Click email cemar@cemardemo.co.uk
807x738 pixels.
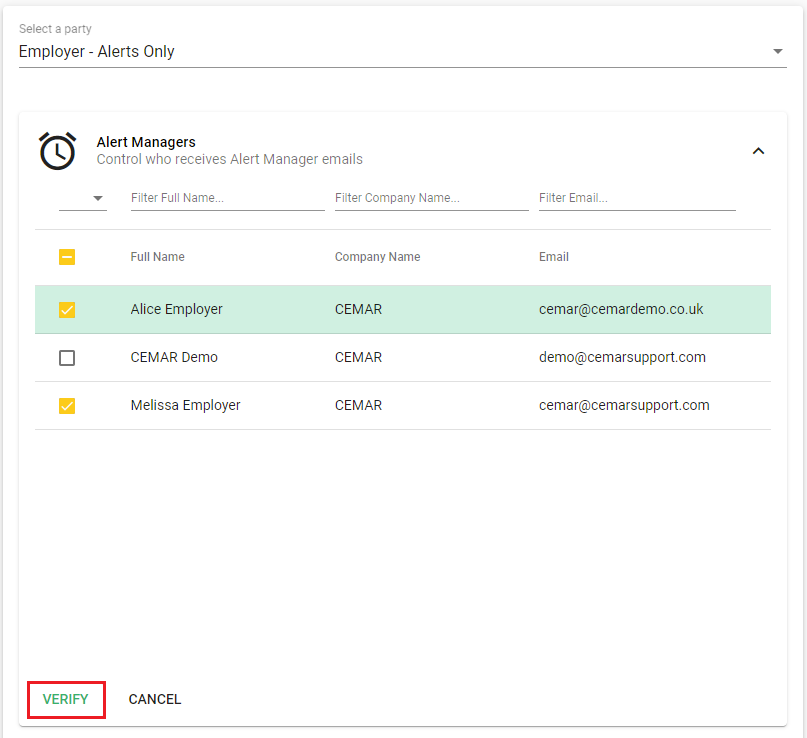(x=621, y=309)
